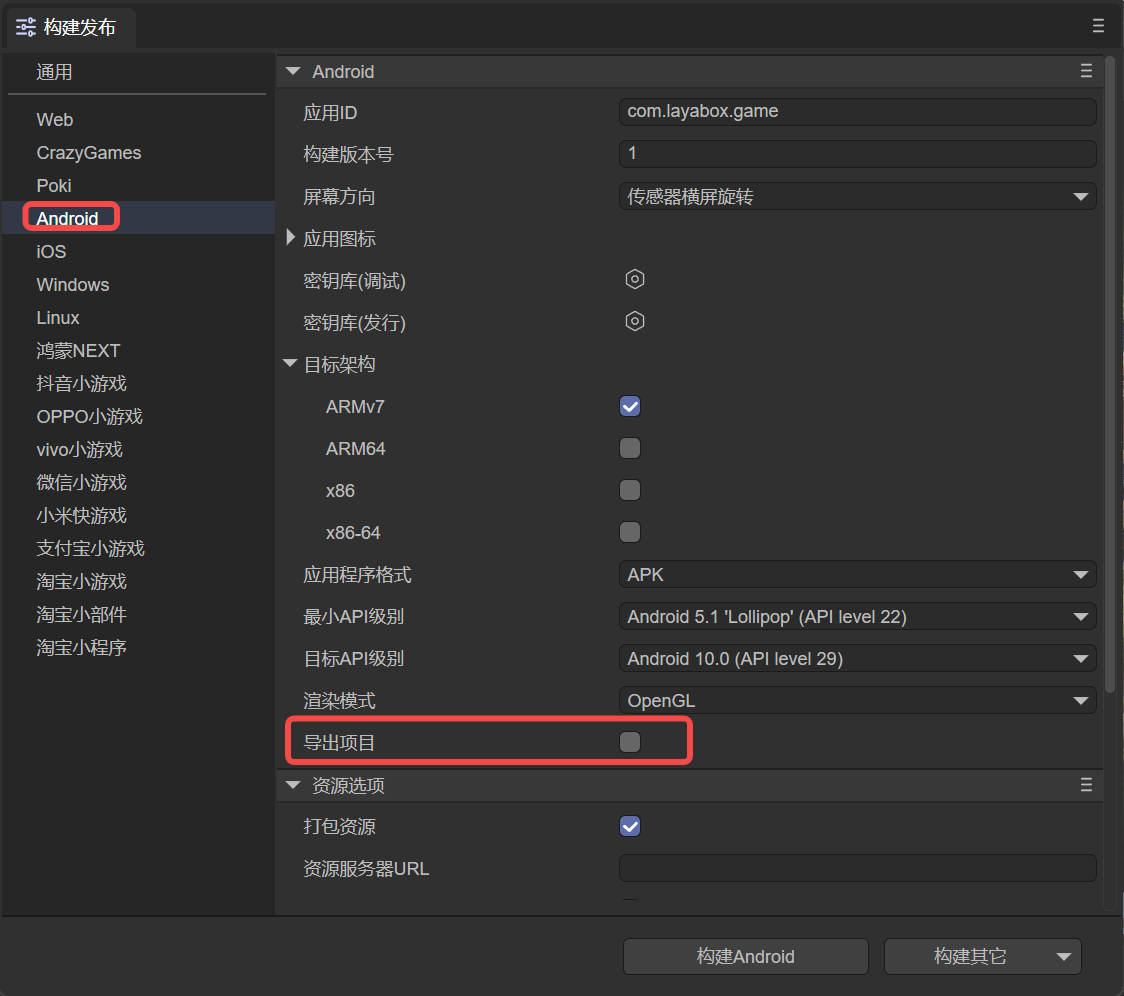Expand the 应用图标 section
This screenshot has width=1124, height=996.
291,238
